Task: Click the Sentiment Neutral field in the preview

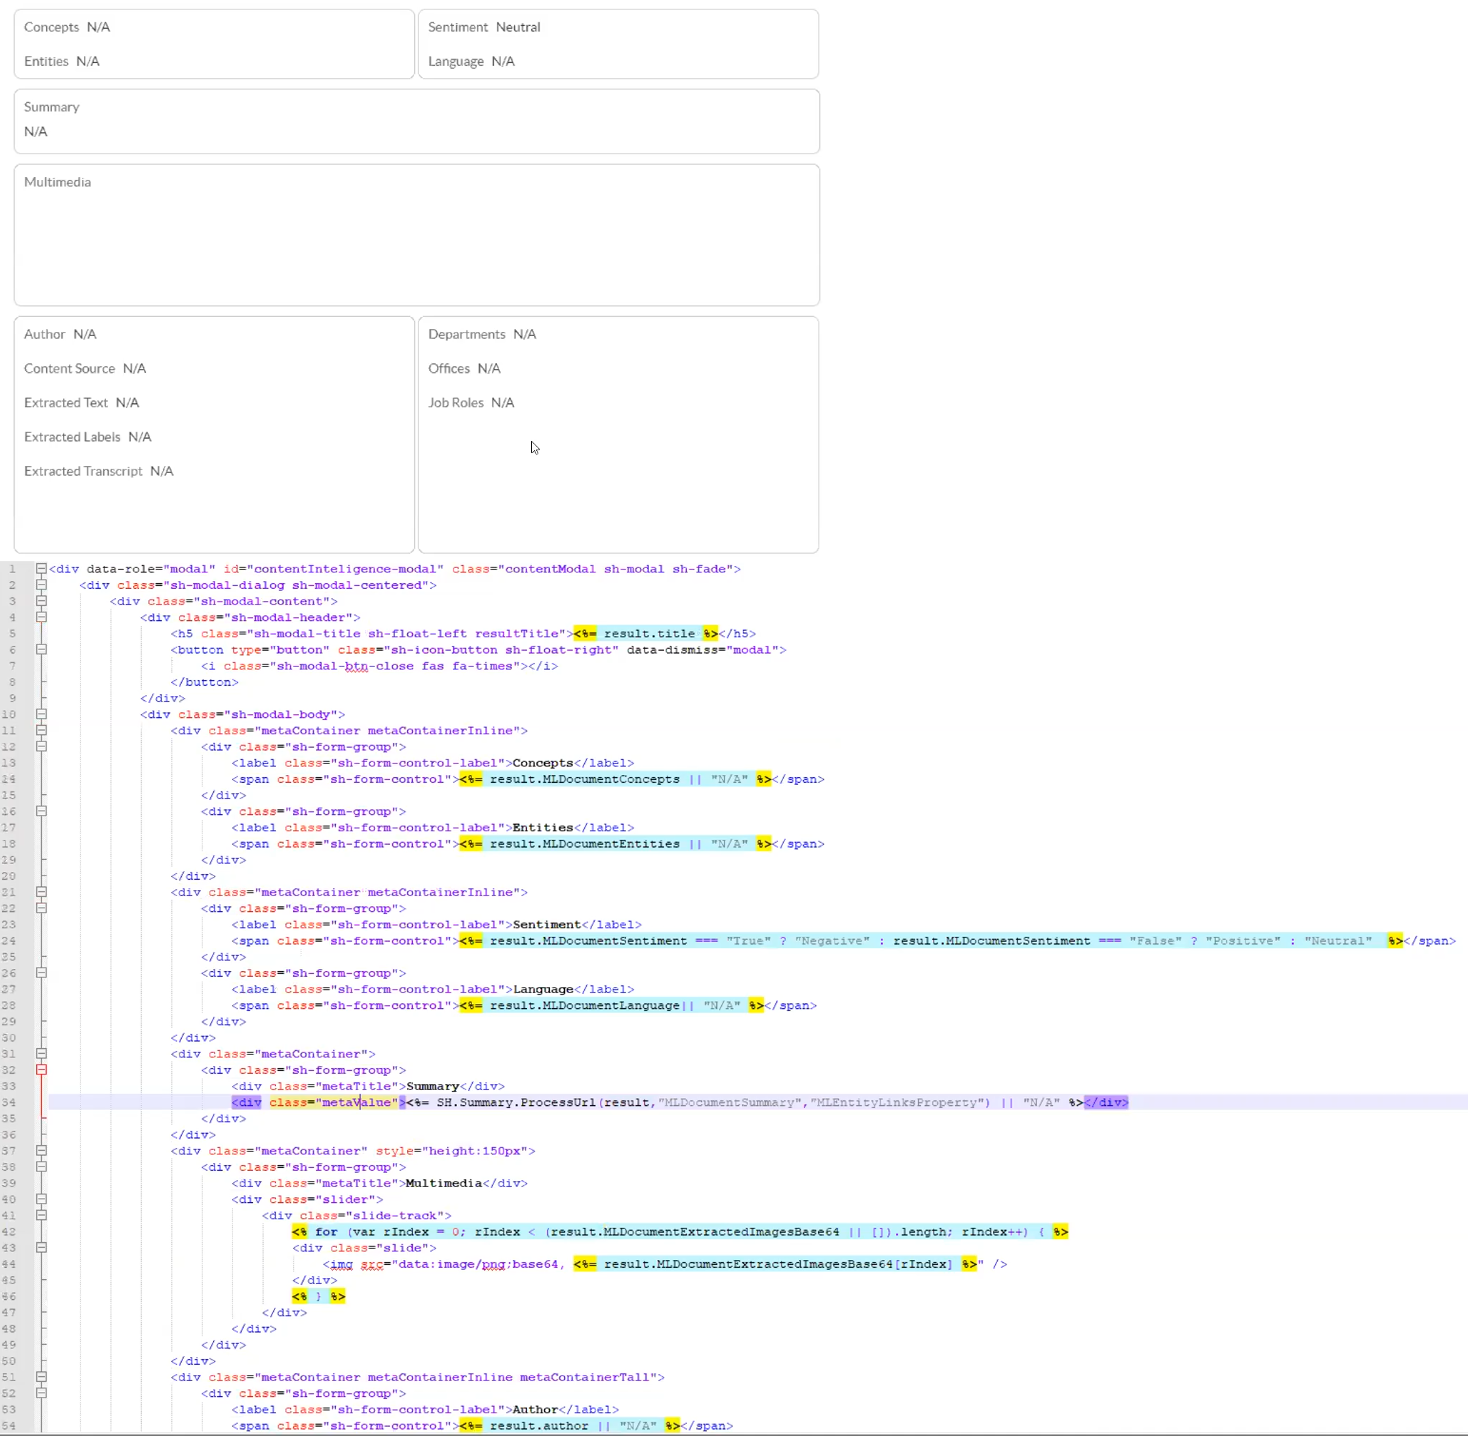Action: coord(484,27)
